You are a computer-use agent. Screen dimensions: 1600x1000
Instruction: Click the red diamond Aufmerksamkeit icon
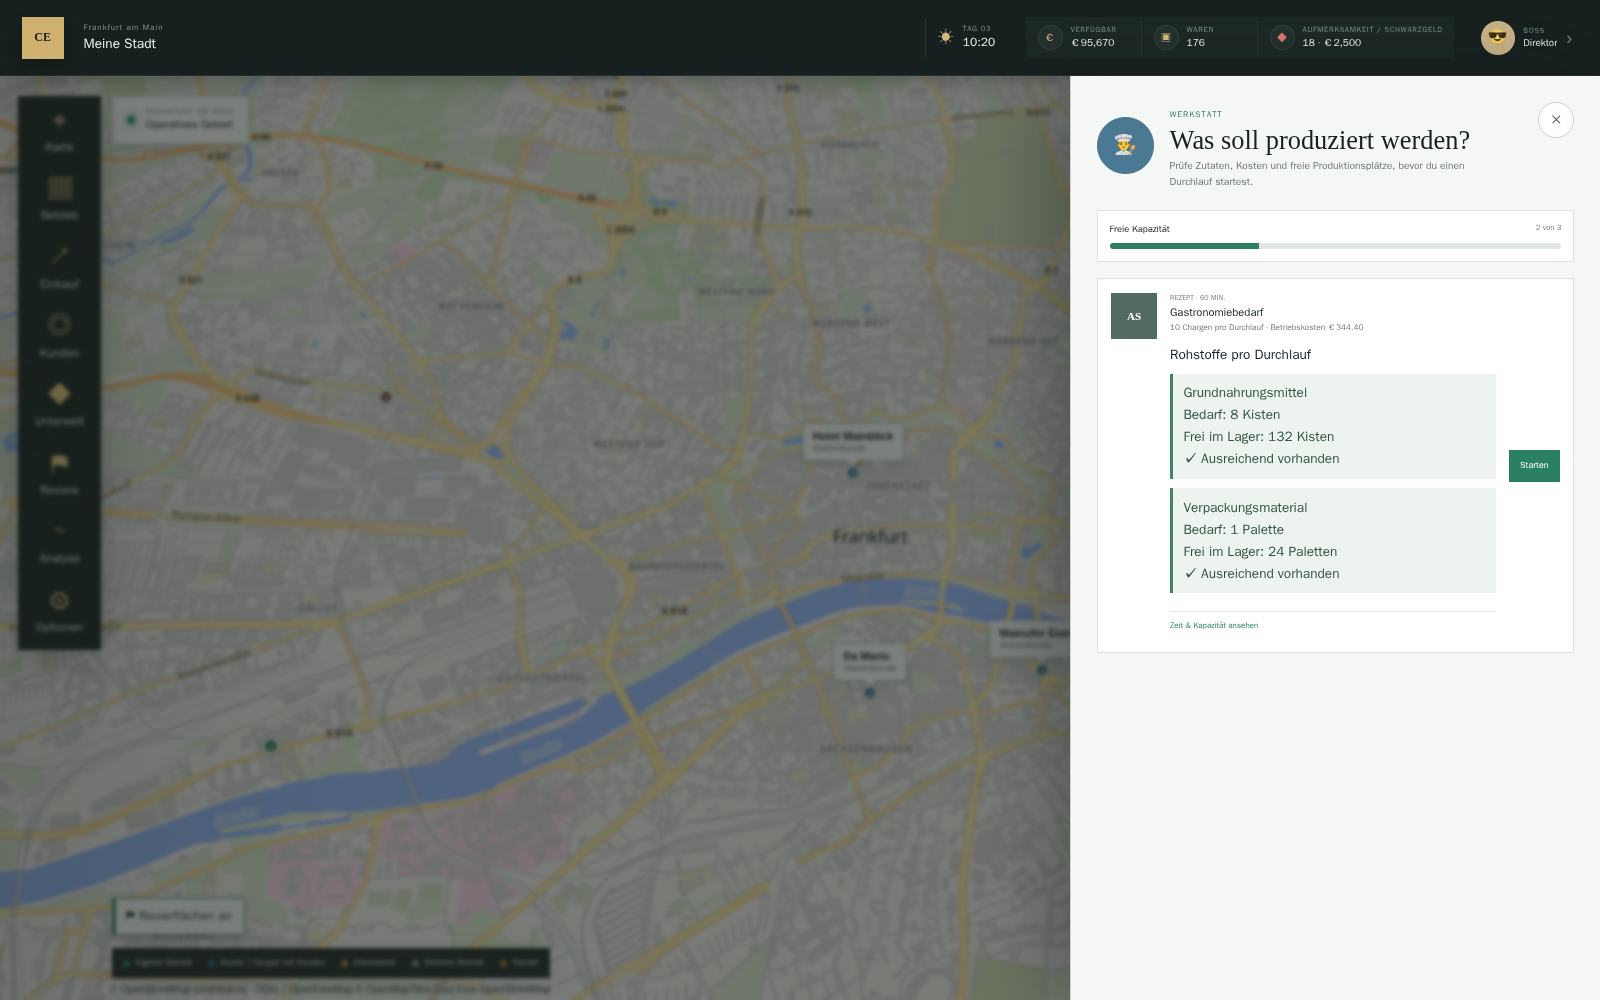tap(1282, 38)
